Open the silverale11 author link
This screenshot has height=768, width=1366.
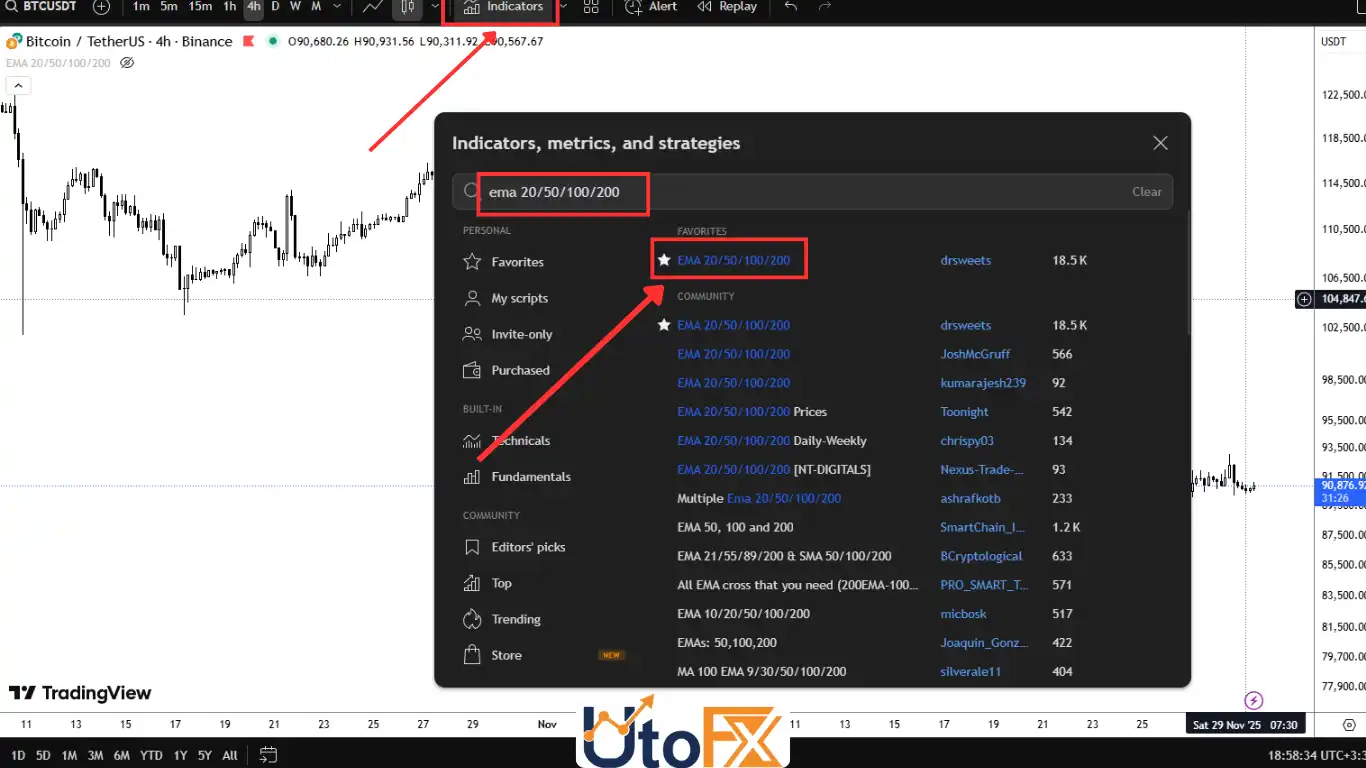(970, 672)
